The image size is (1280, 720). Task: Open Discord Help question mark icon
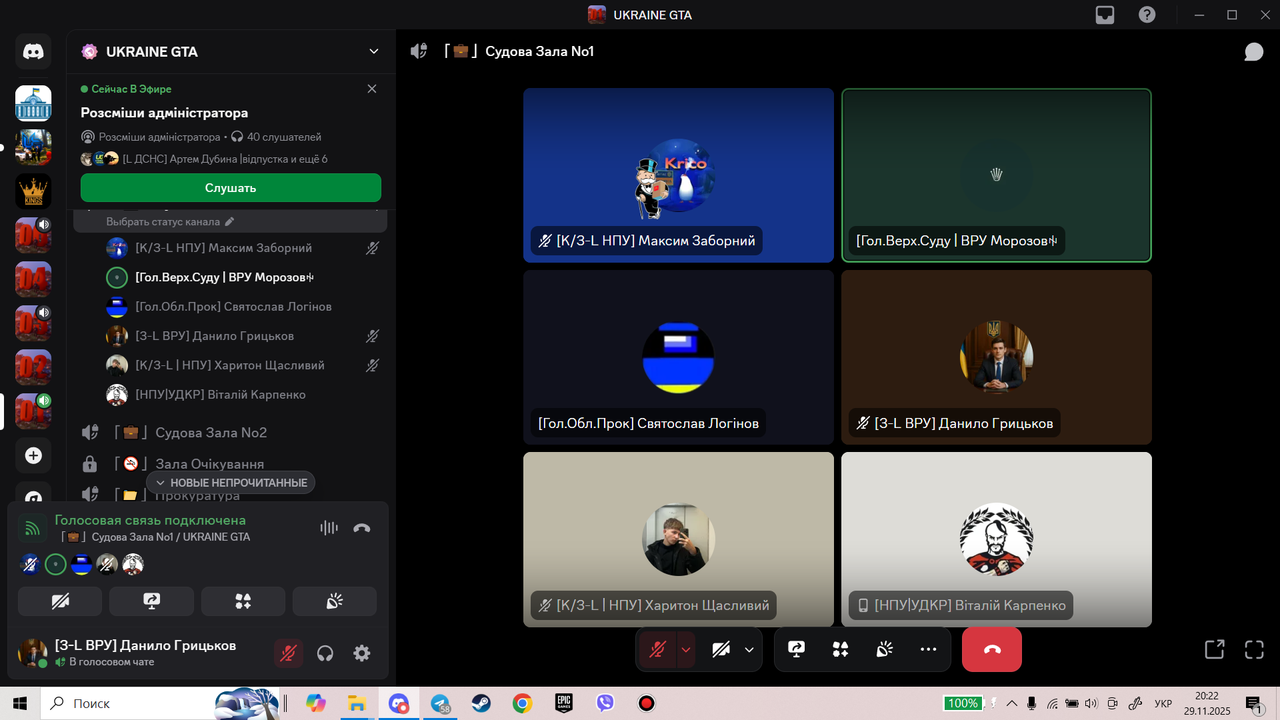[x=1147, y=15]
